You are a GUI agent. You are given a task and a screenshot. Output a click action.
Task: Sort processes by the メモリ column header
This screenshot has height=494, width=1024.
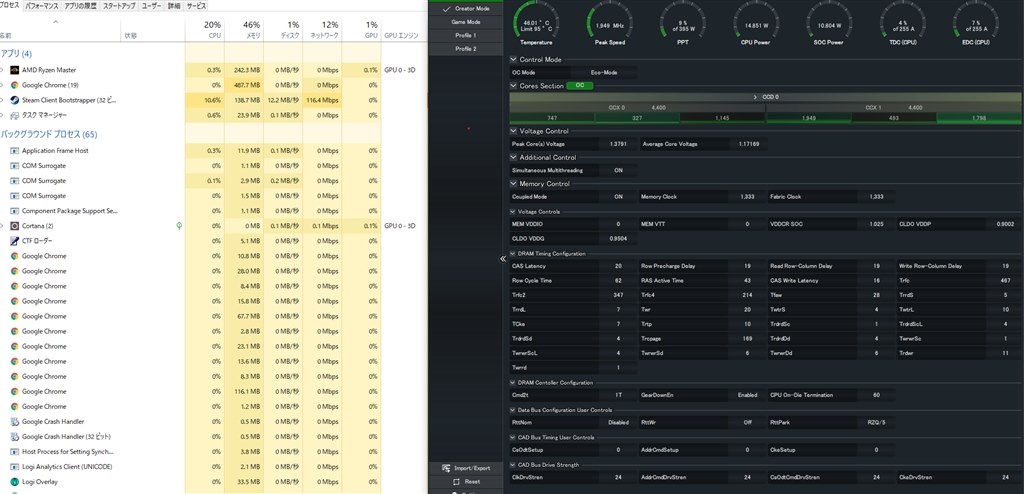[x=244, y=30]
